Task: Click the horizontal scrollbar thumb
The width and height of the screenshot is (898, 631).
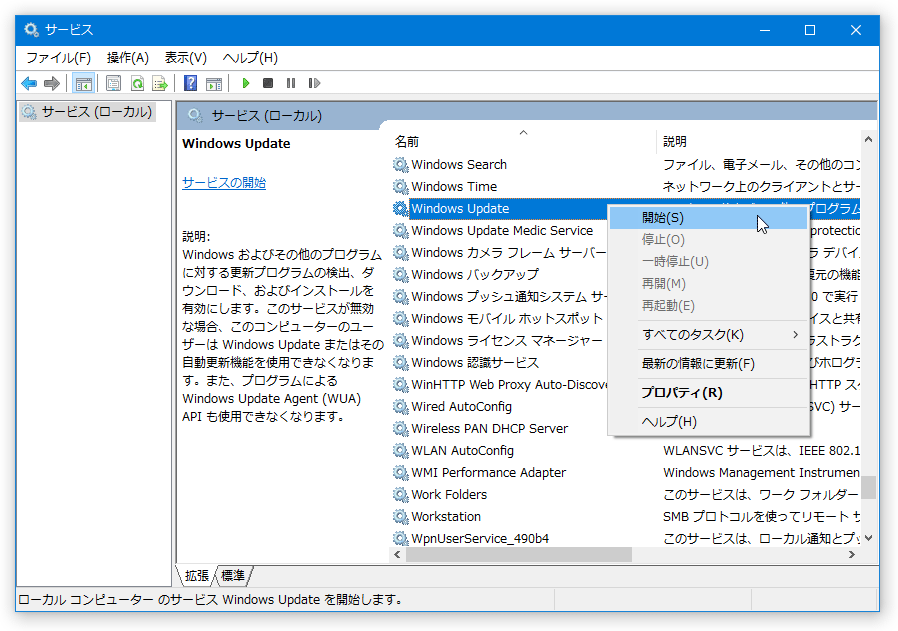Action: tap(519, 554)
